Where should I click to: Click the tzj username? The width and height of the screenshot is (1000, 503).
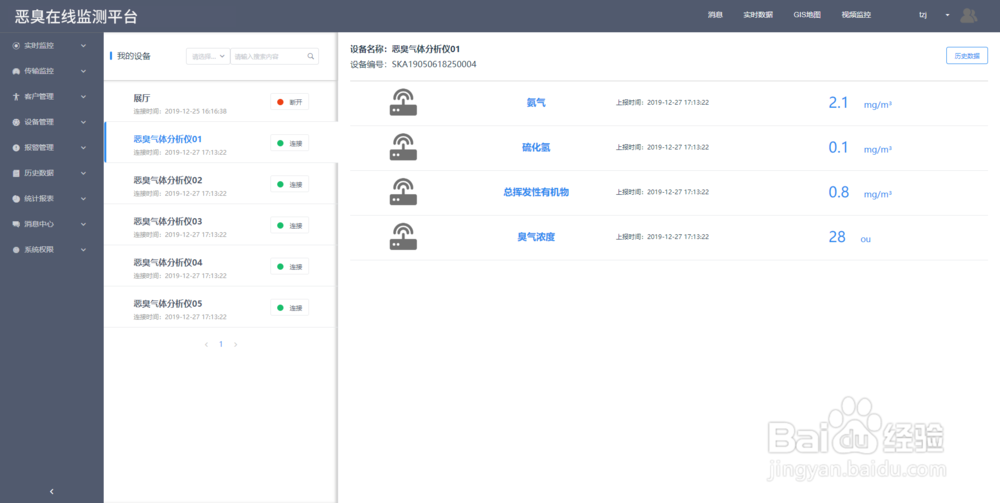tap(923, 15)
